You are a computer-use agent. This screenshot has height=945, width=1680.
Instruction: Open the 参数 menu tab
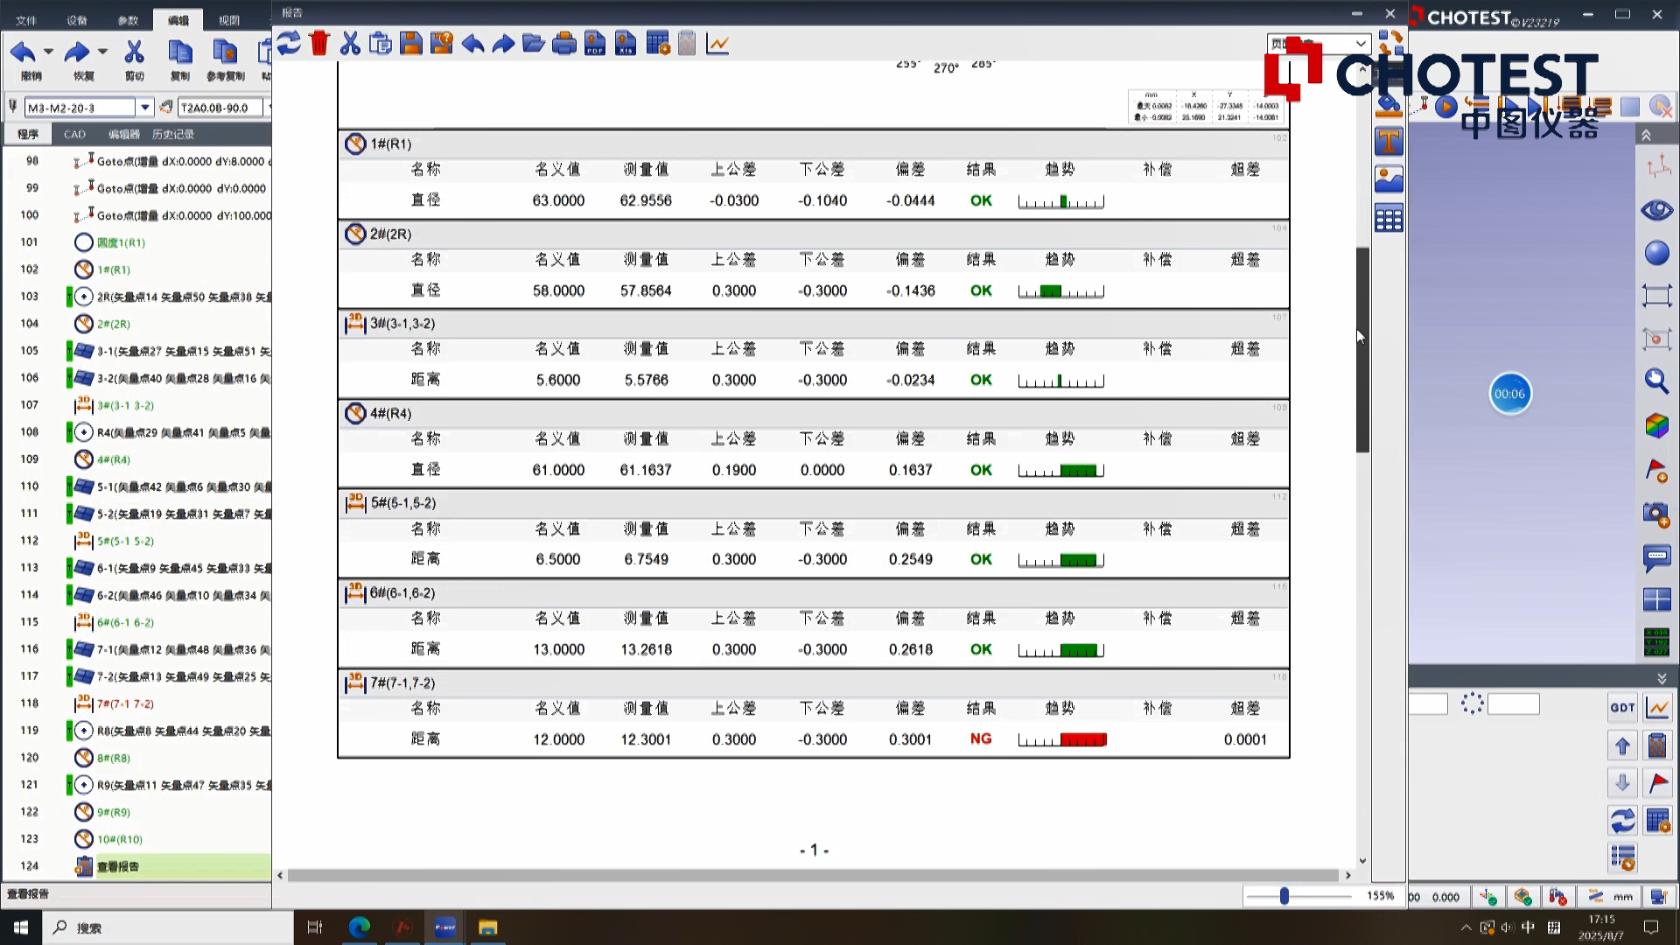pyautogui.click(x=128, y=20)
